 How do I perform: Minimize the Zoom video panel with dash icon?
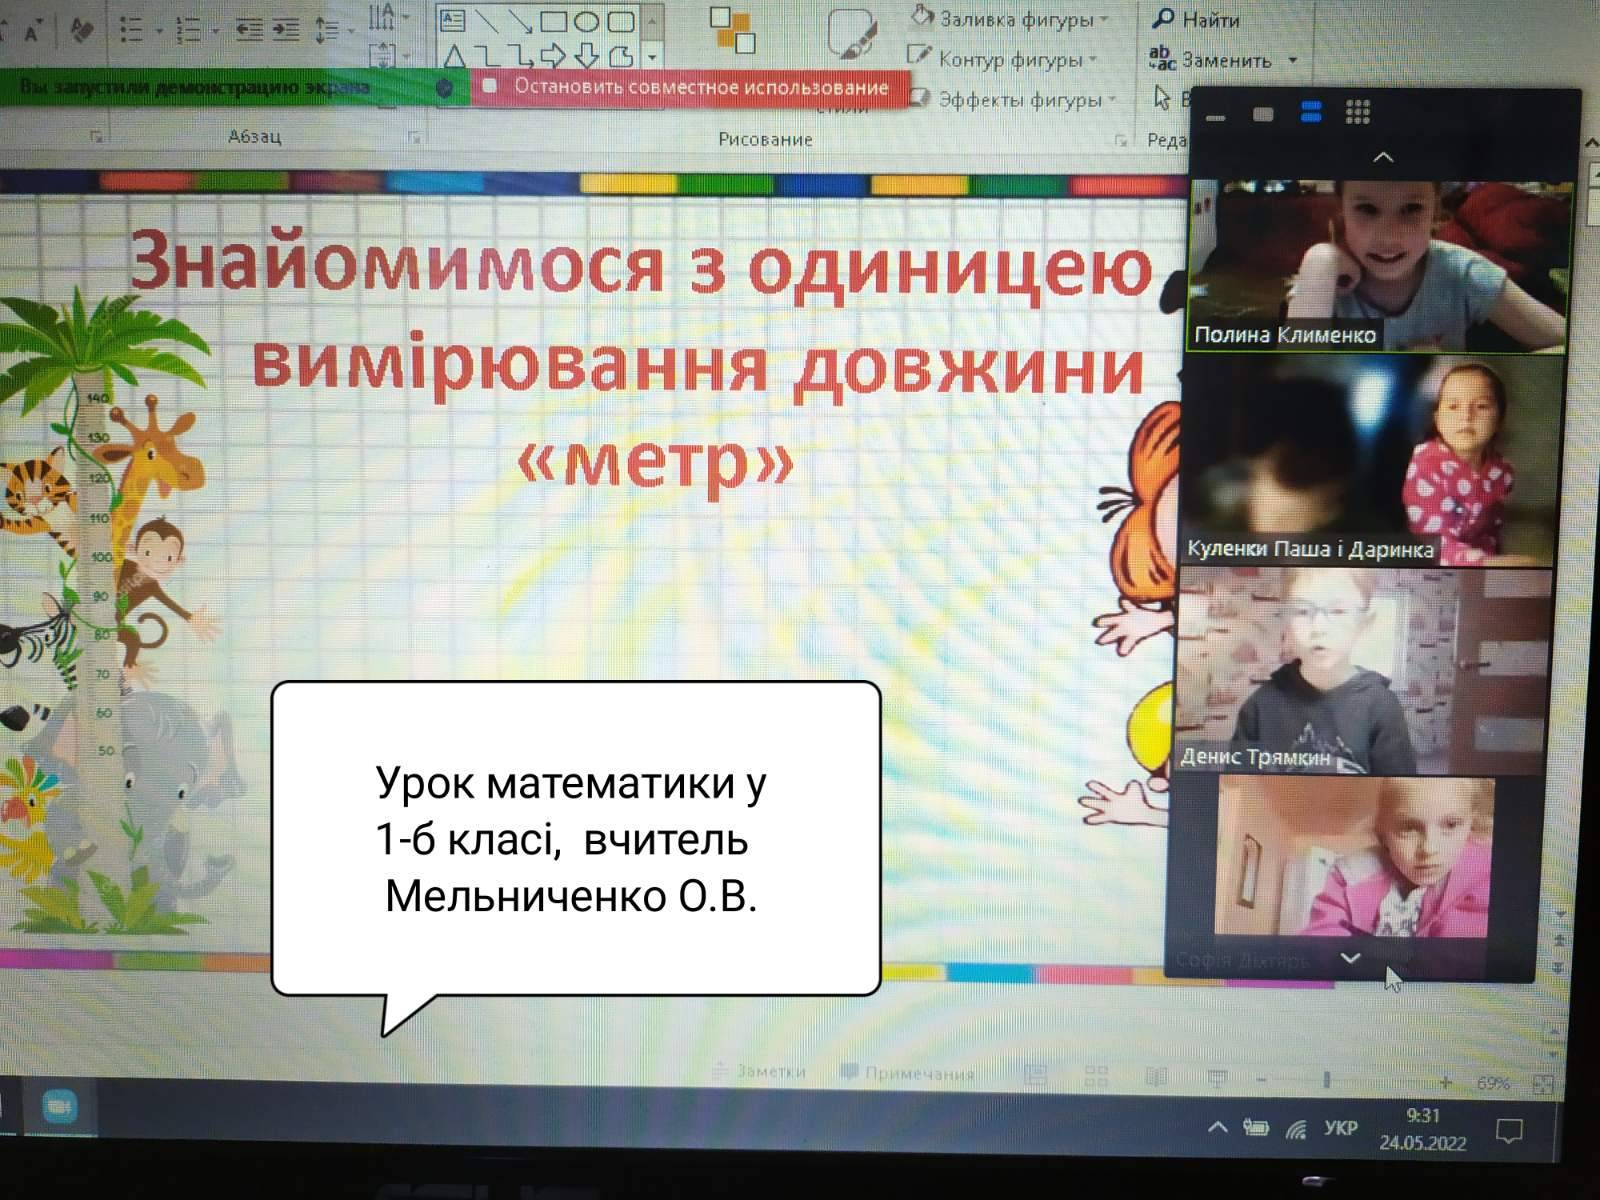point(1216,117)
